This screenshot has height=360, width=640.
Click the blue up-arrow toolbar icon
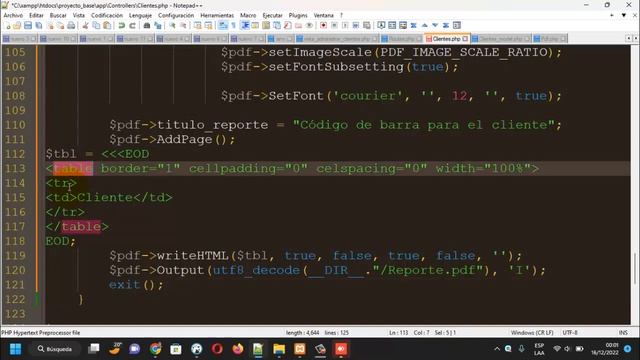(x=424, y=26)
